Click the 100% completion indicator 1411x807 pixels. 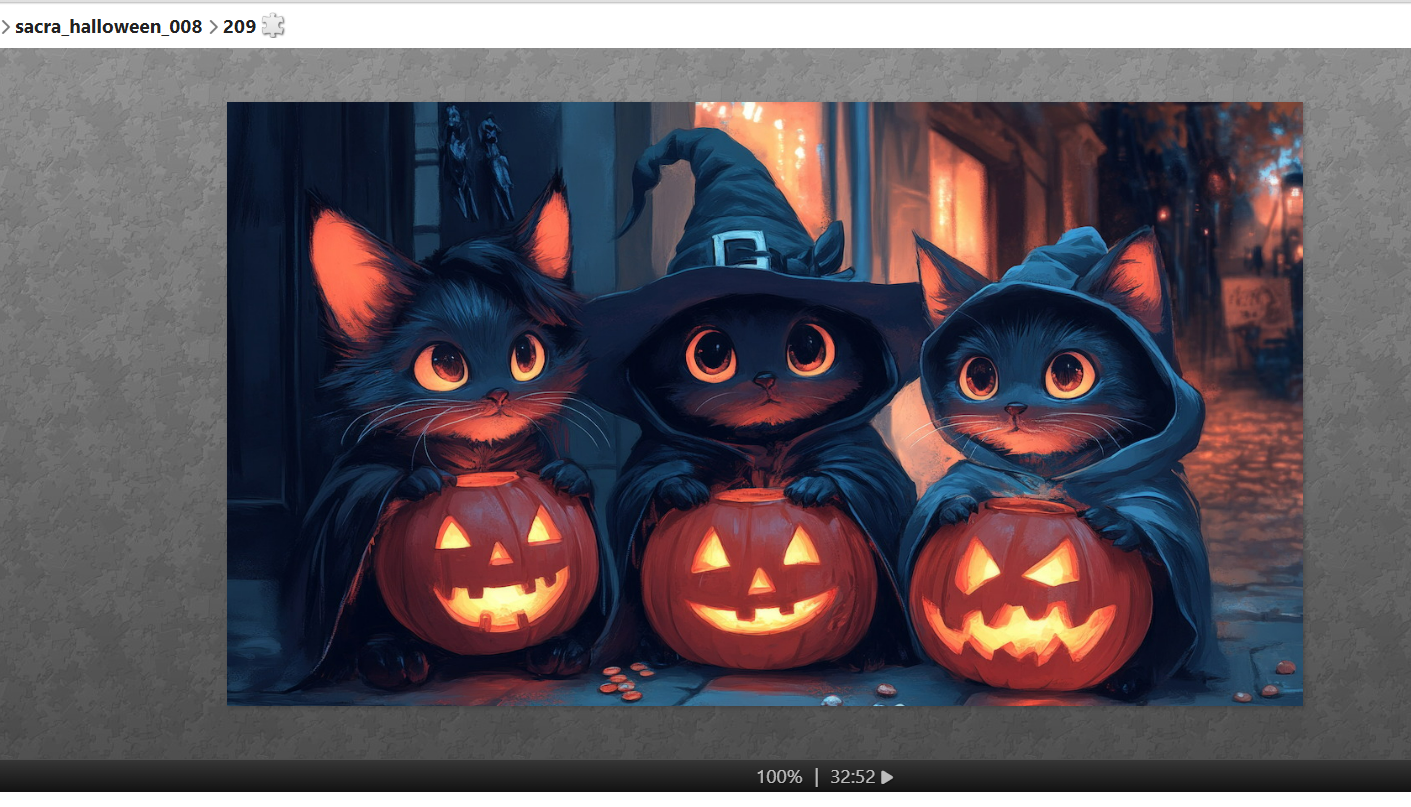[x=779, y=777]
